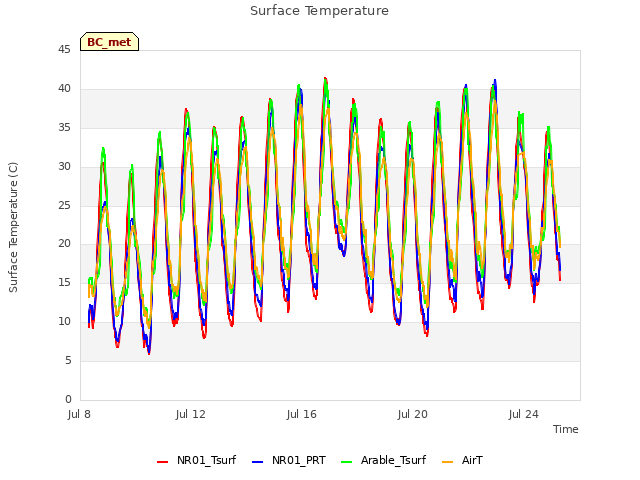Click the Surface Temperature (C) y-axis title

pyautogui.click(x=13, y=227)
